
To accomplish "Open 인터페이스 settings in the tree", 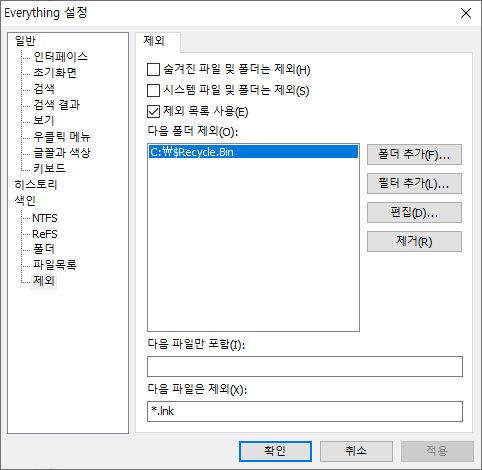I will point(60,57).
